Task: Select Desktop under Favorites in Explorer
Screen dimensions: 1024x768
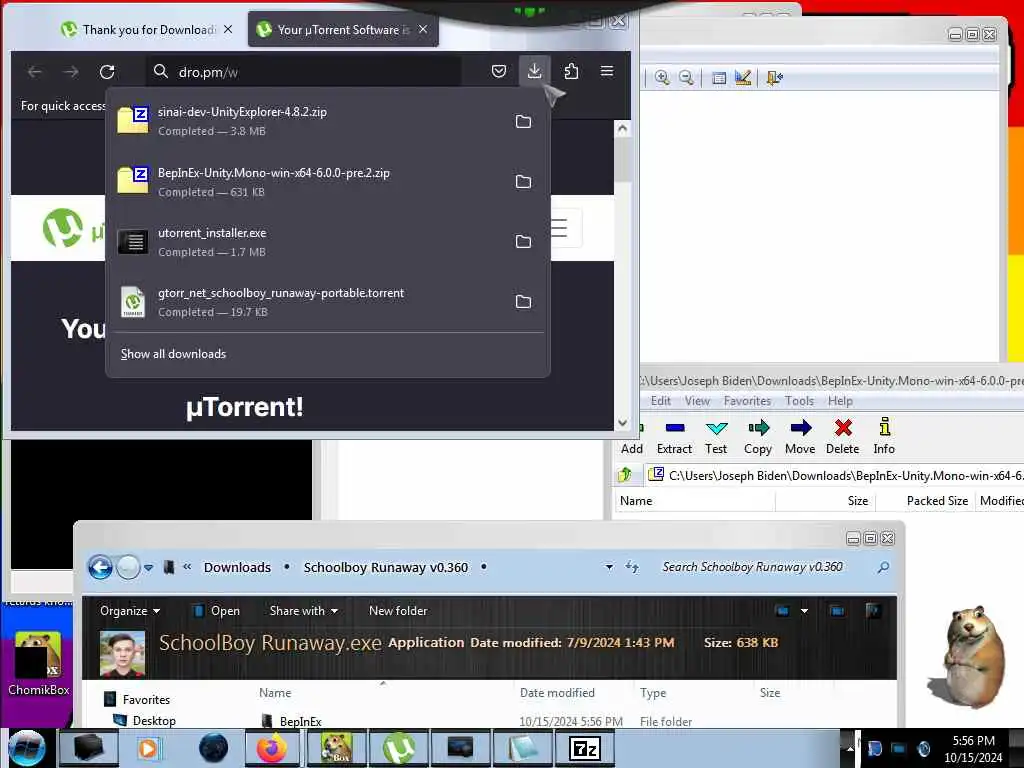Action: pyautogui.click(x=154, y=720)
